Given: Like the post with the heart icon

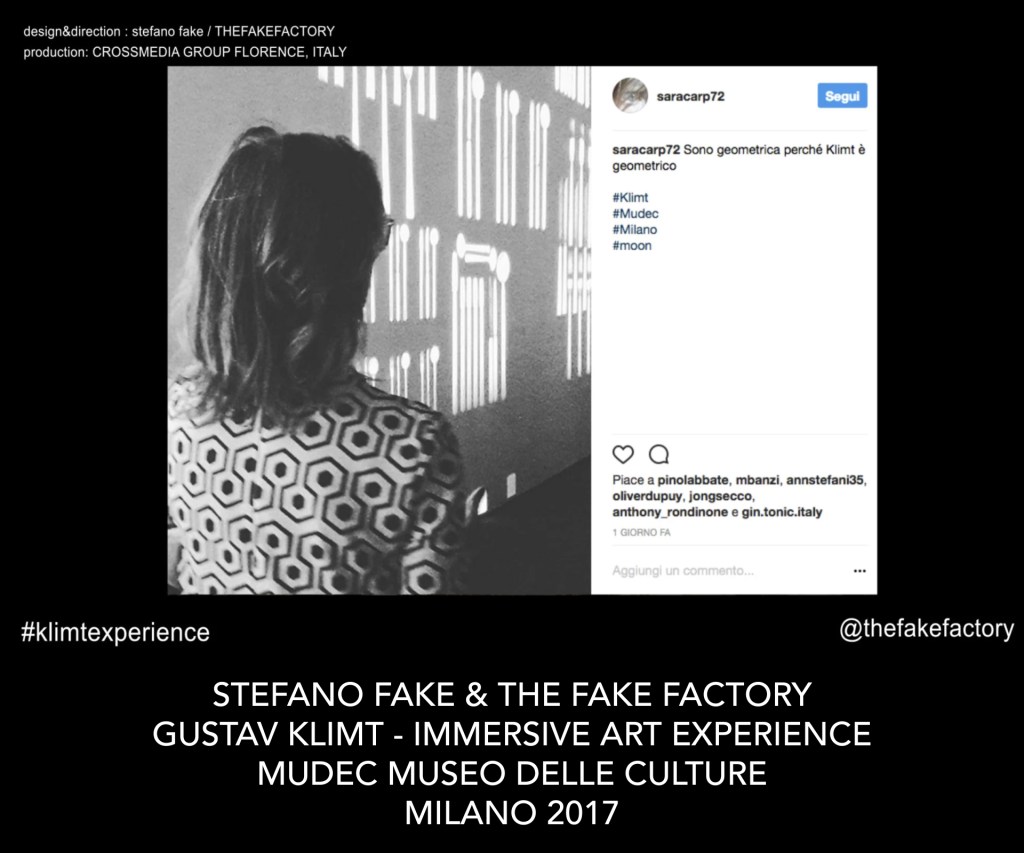Looking at the screenshot, I should pos(623,454).
